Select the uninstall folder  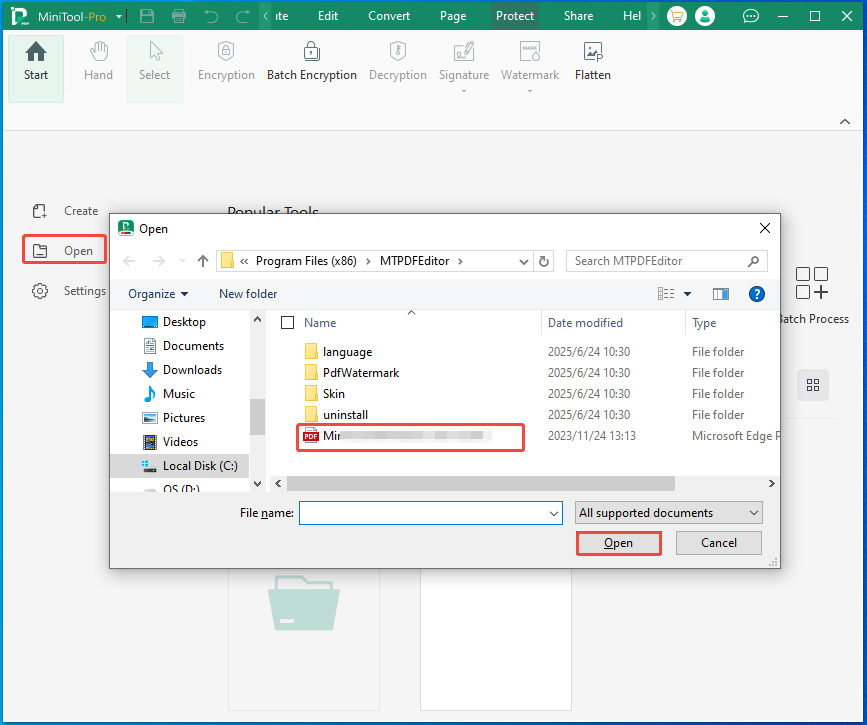click(345, 415)
